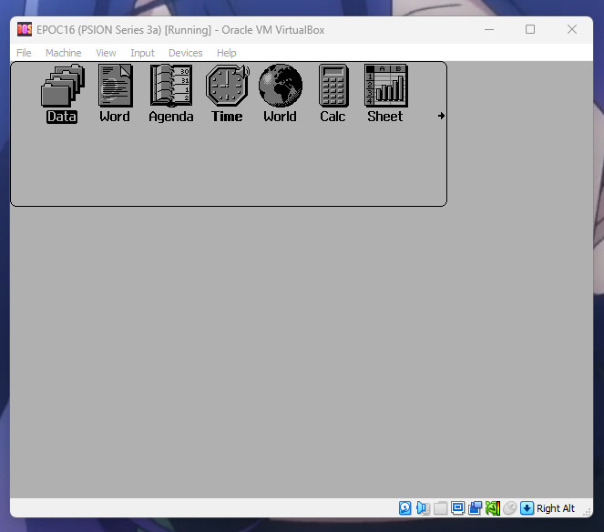604x532 pixels.
Task: Click the World text label
Action: [x=280, y=116]
